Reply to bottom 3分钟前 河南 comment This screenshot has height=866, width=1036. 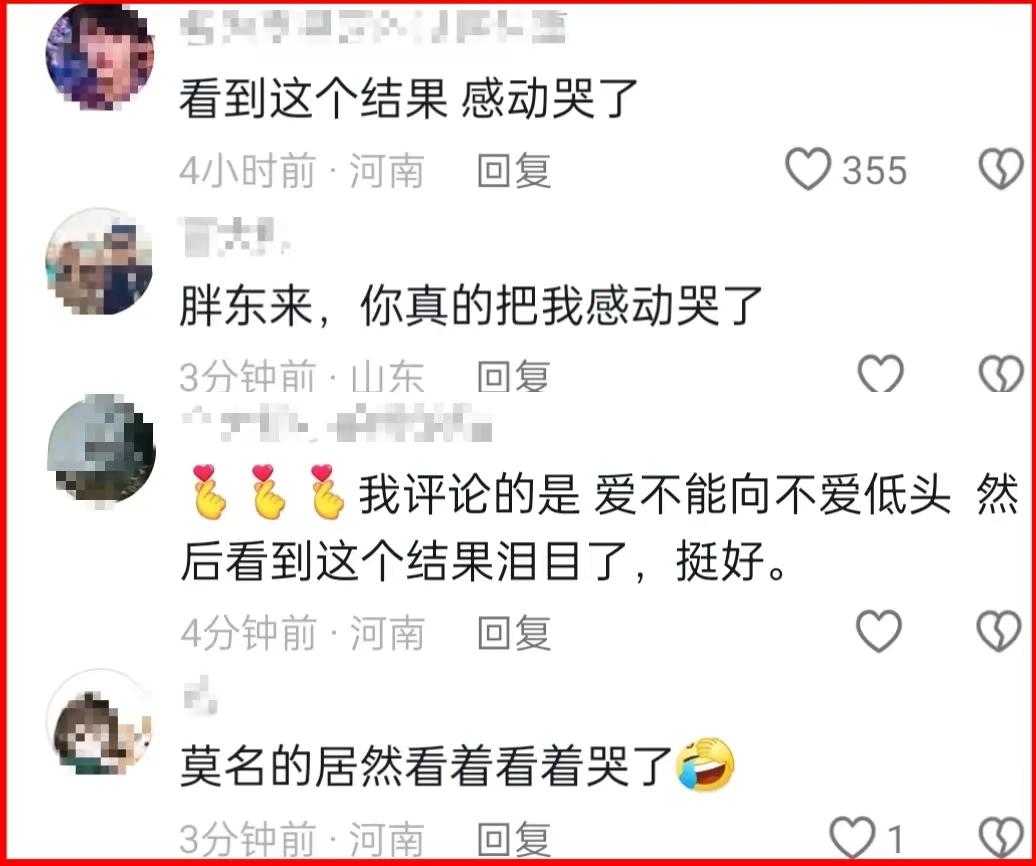[514, 839]
